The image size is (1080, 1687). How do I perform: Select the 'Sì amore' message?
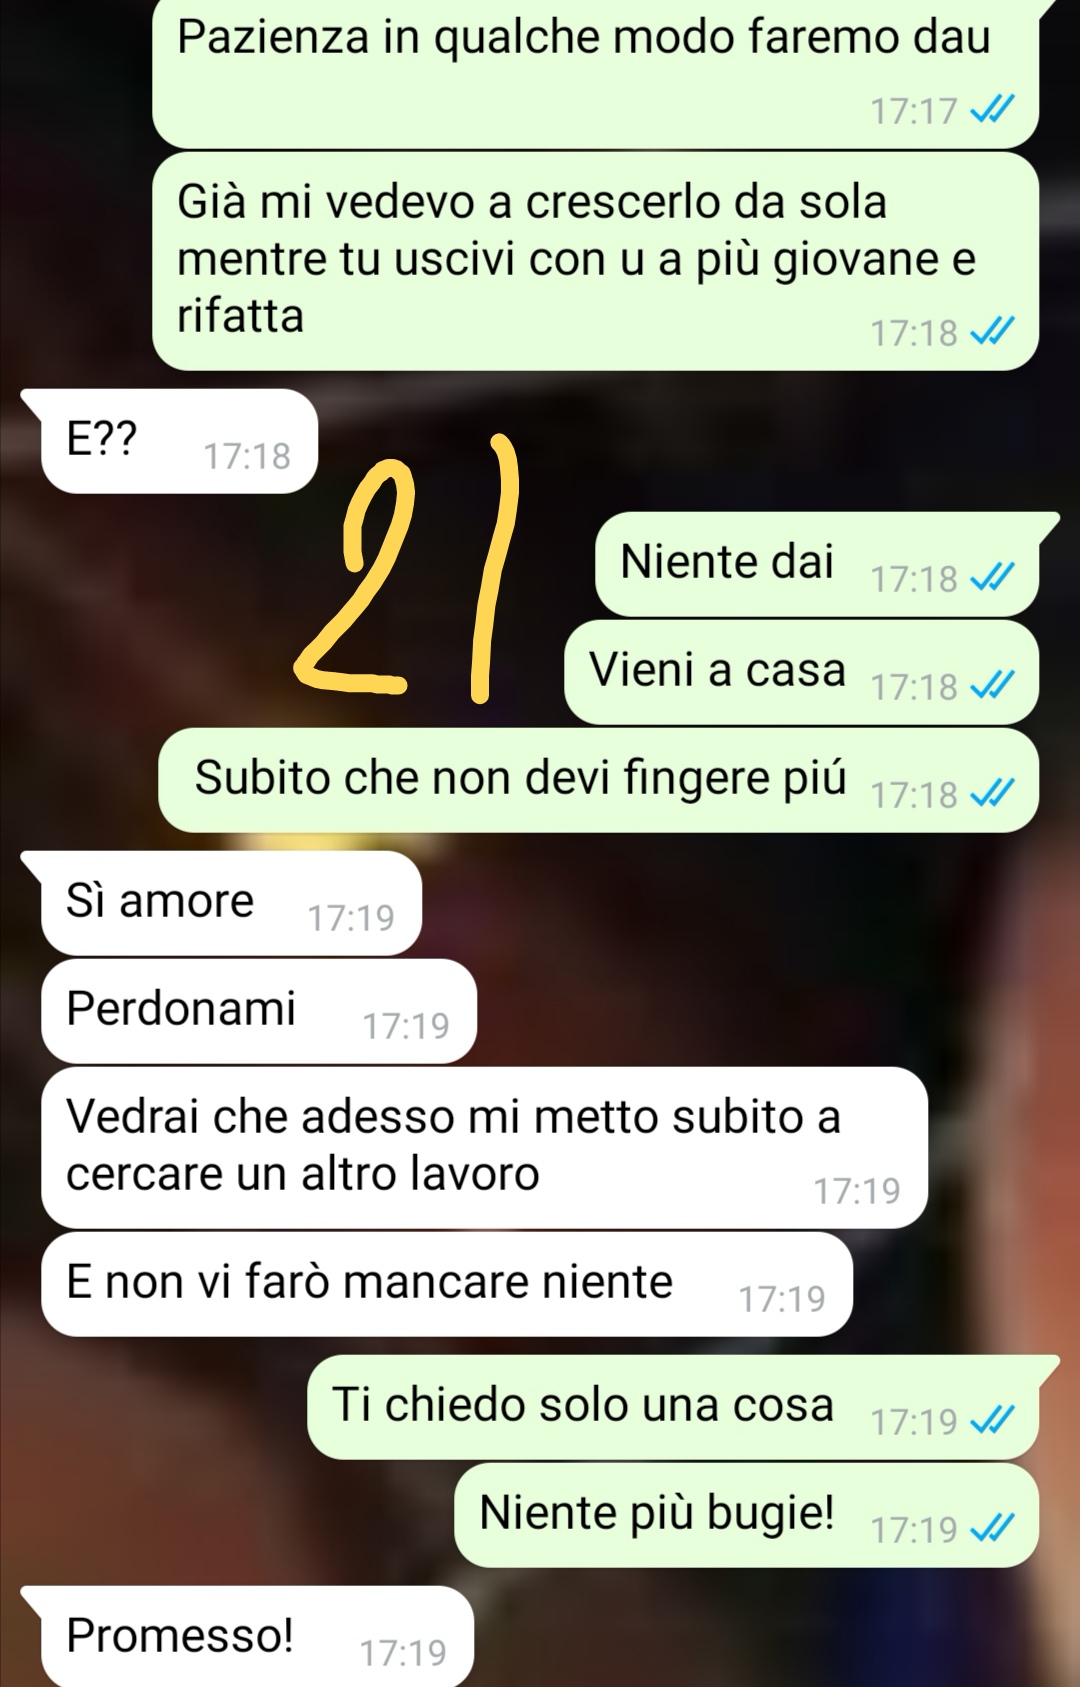(x=231, y=903)
